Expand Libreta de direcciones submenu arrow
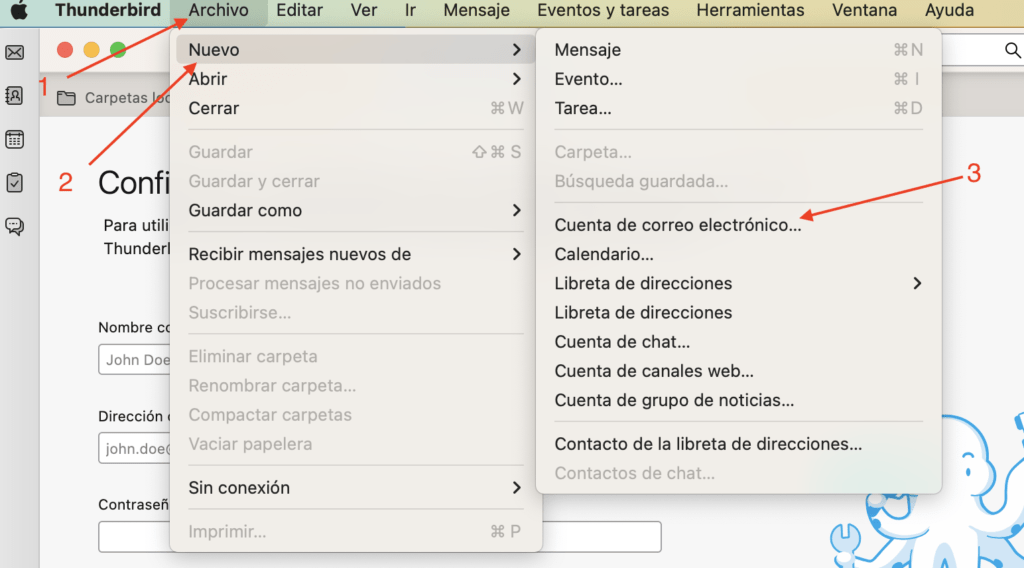1024x568 pixels. click(x=917, y=283)
